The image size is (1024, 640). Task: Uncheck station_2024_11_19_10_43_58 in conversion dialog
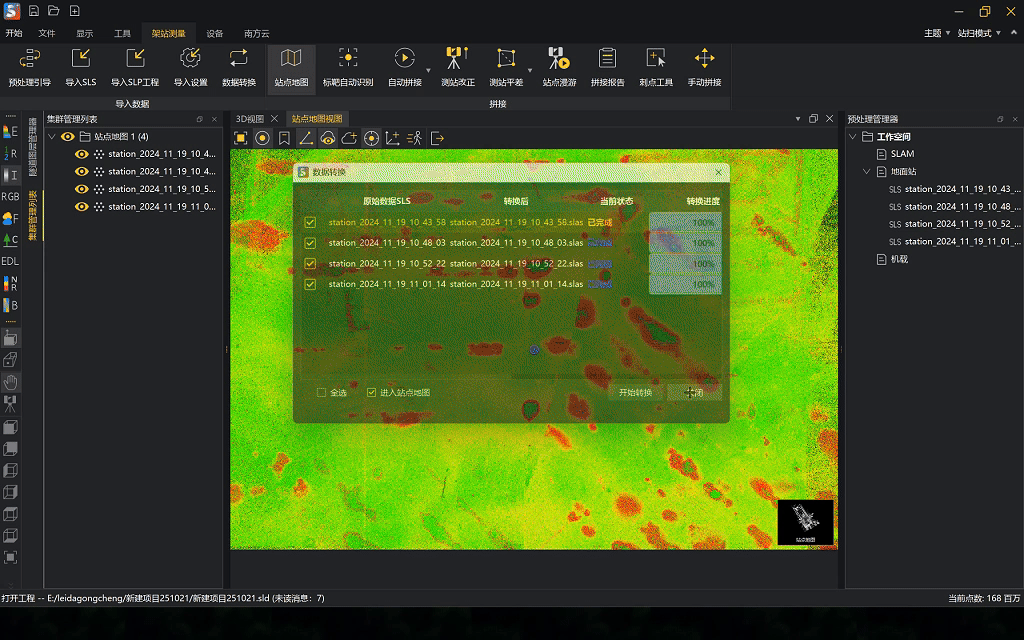coord(310,222)
